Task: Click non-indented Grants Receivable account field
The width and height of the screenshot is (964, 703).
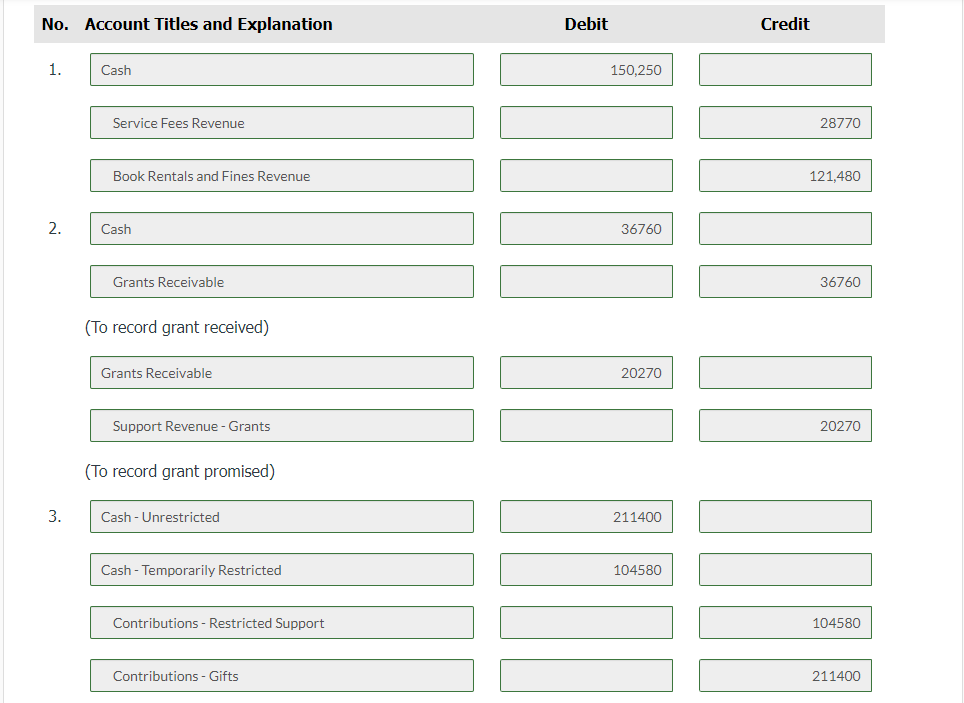Action: point(282,372)
